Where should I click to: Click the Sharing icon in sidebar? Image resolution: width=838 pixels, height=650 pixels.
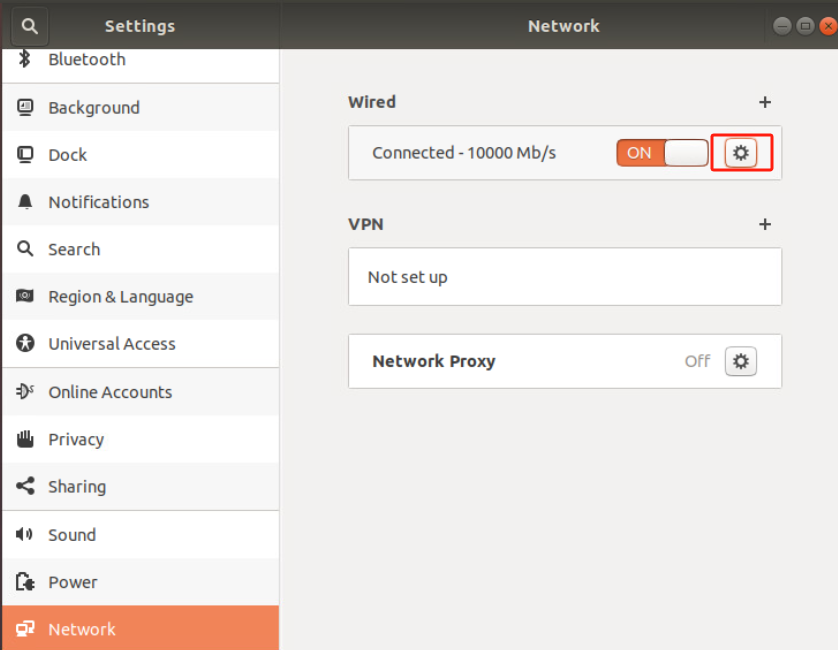[25, 486]
